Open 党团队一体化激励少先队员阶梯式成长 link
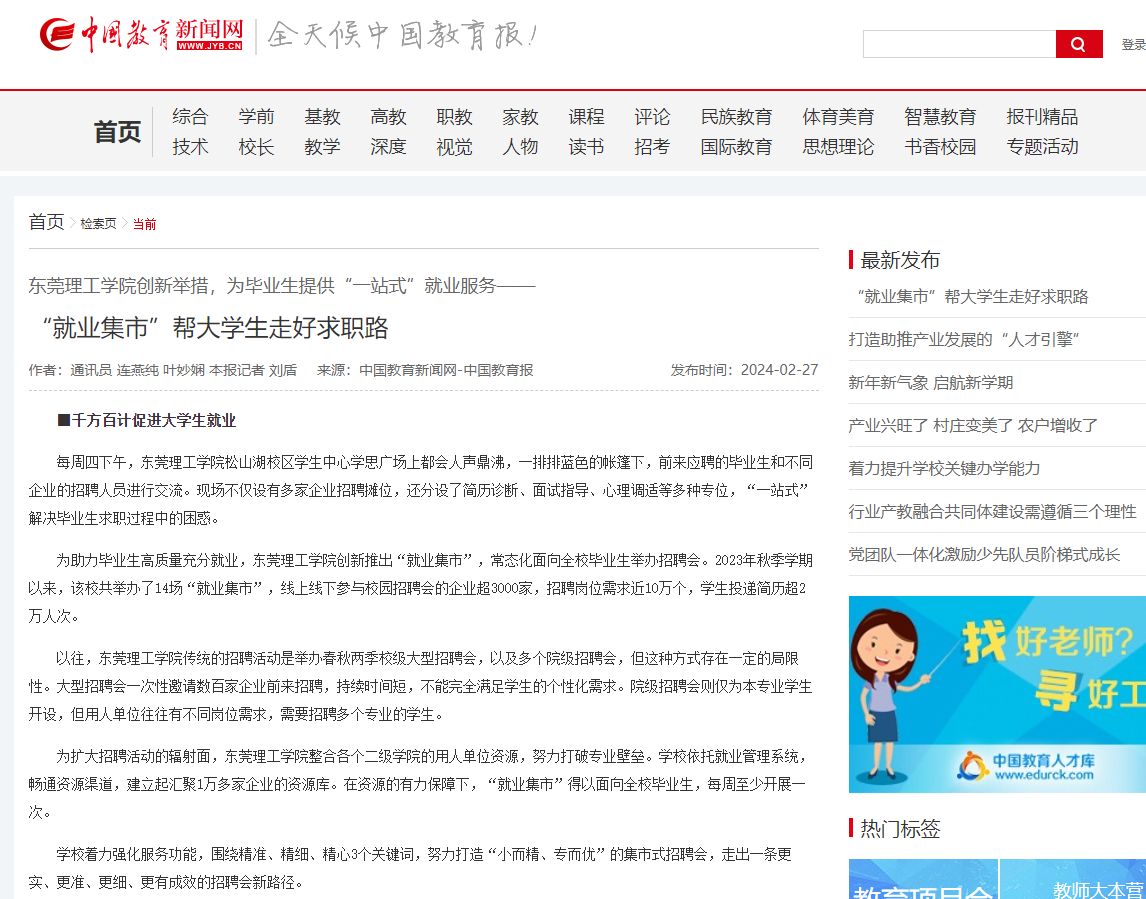Viewport: 1146px width, 899px height. (984, 554)
